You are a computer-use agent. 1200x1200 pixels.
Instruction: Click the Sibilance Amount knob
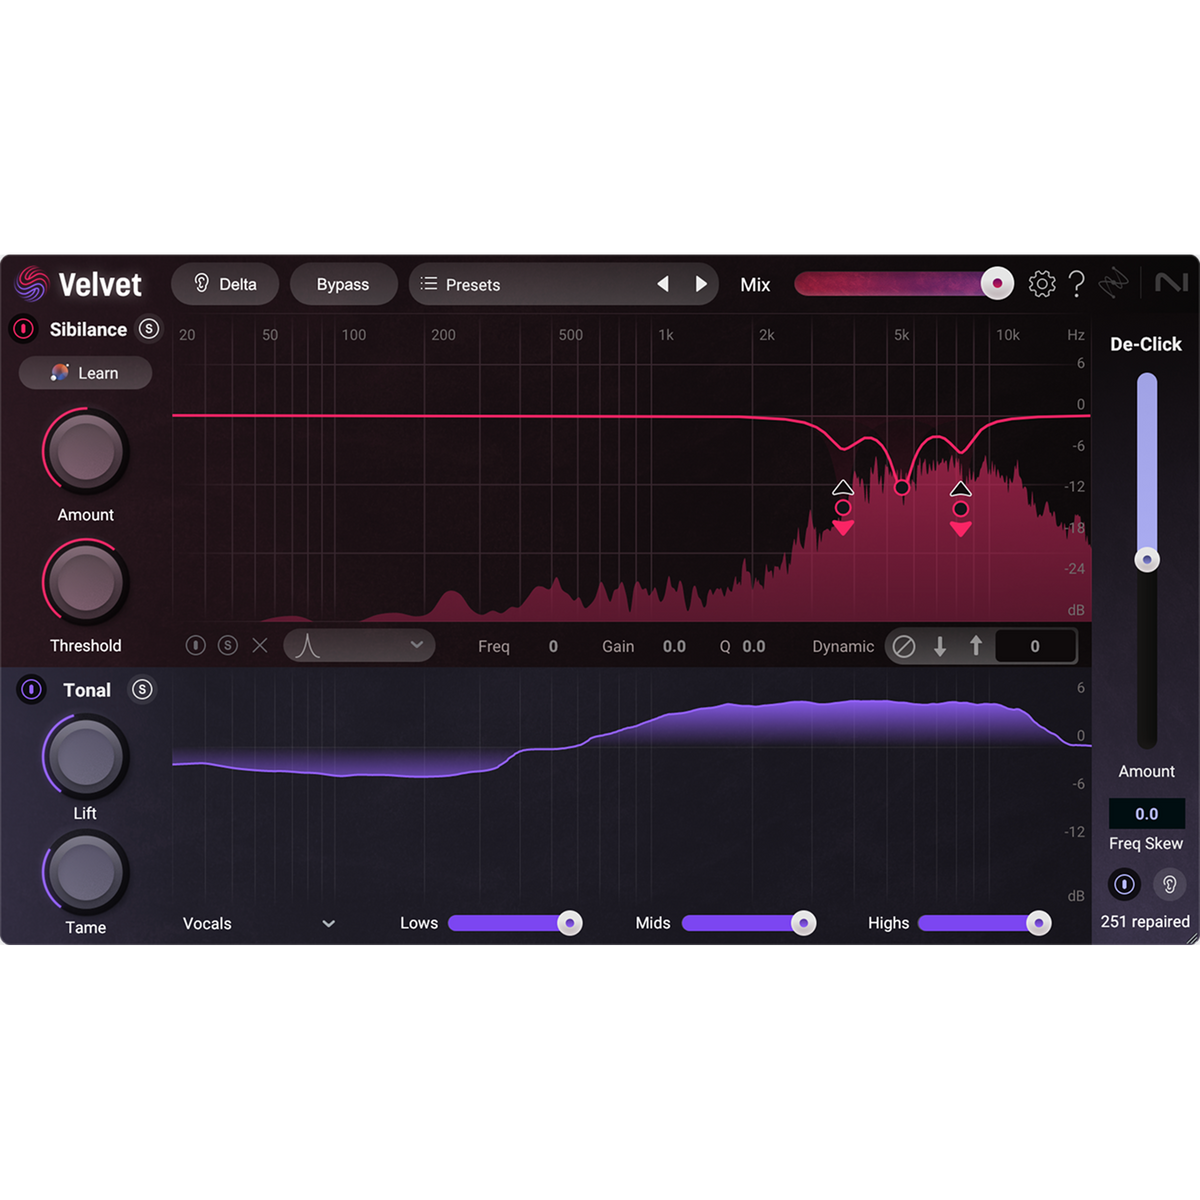click(x=86, y=452)
